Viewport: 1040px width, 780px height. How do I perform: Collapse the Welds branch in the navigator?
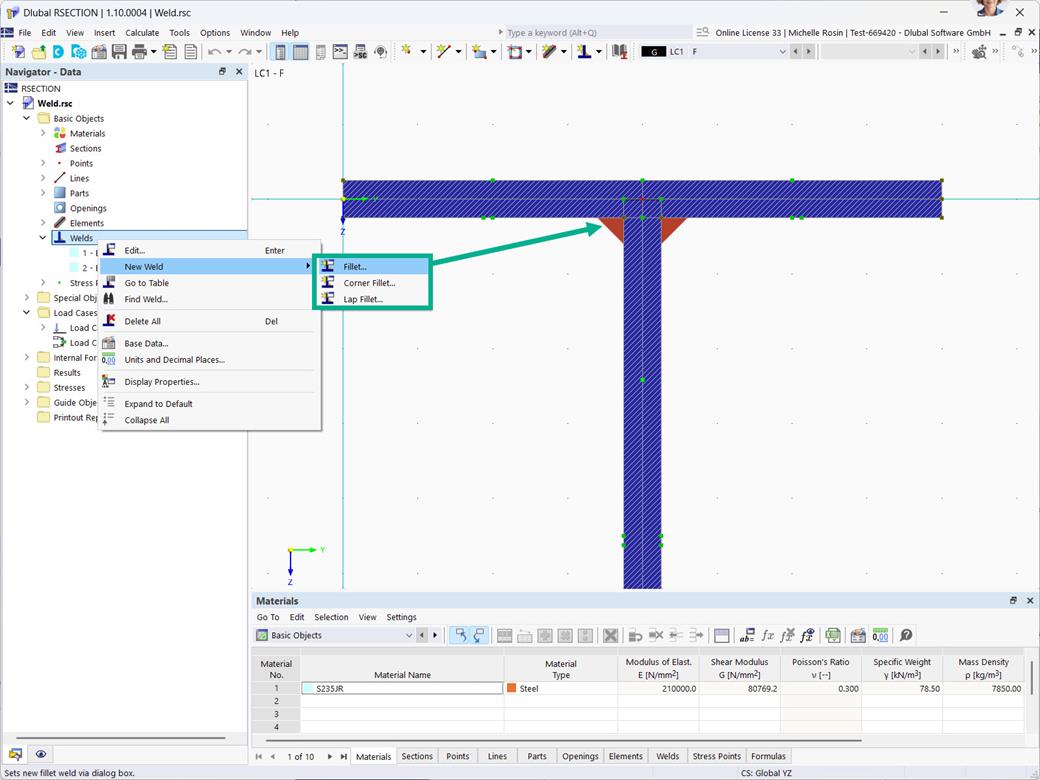point(42,237)
